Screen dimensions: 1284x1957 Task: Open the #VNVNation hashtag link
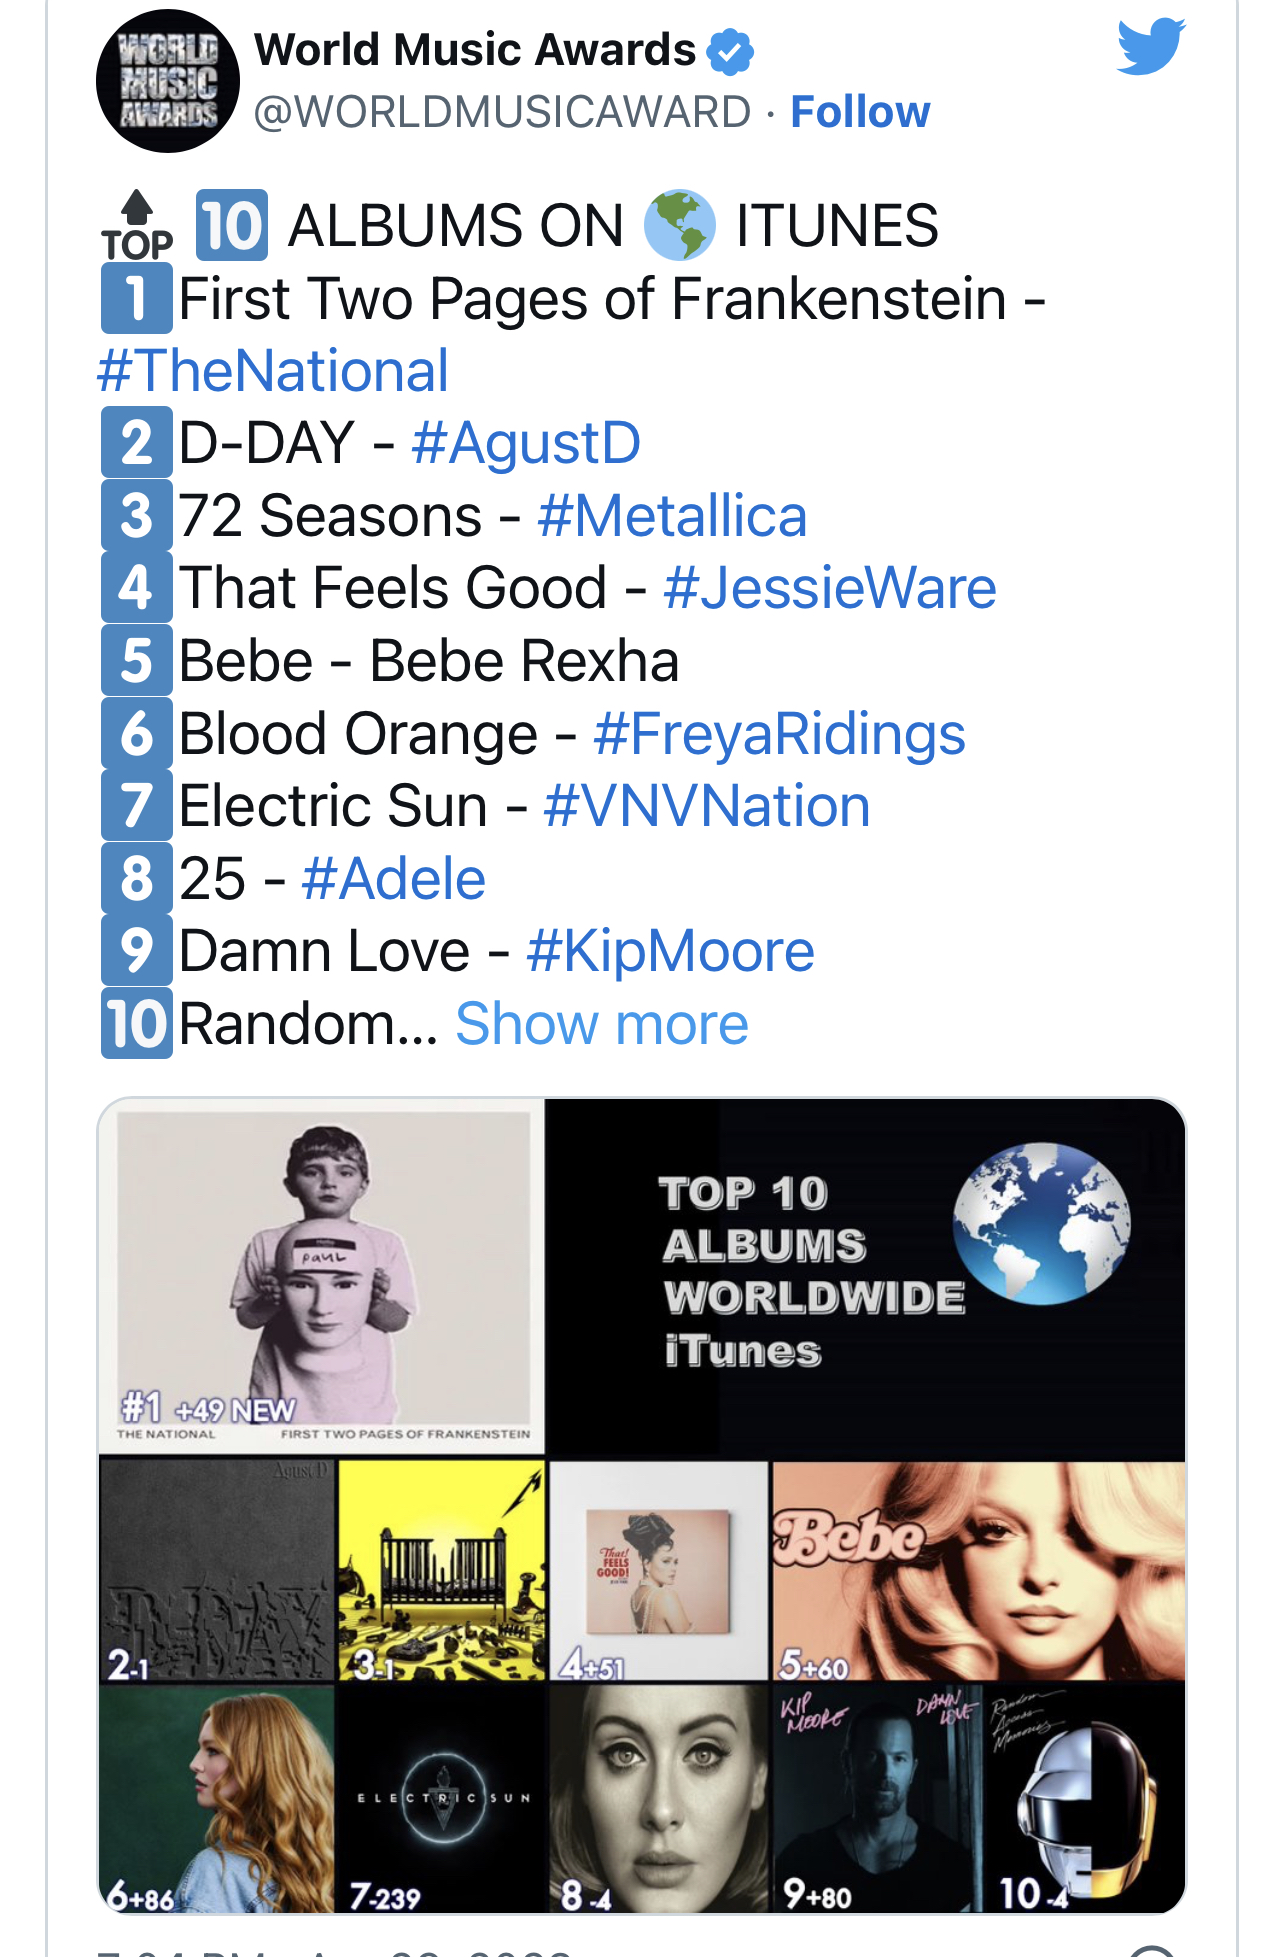[x=706, y=807]
